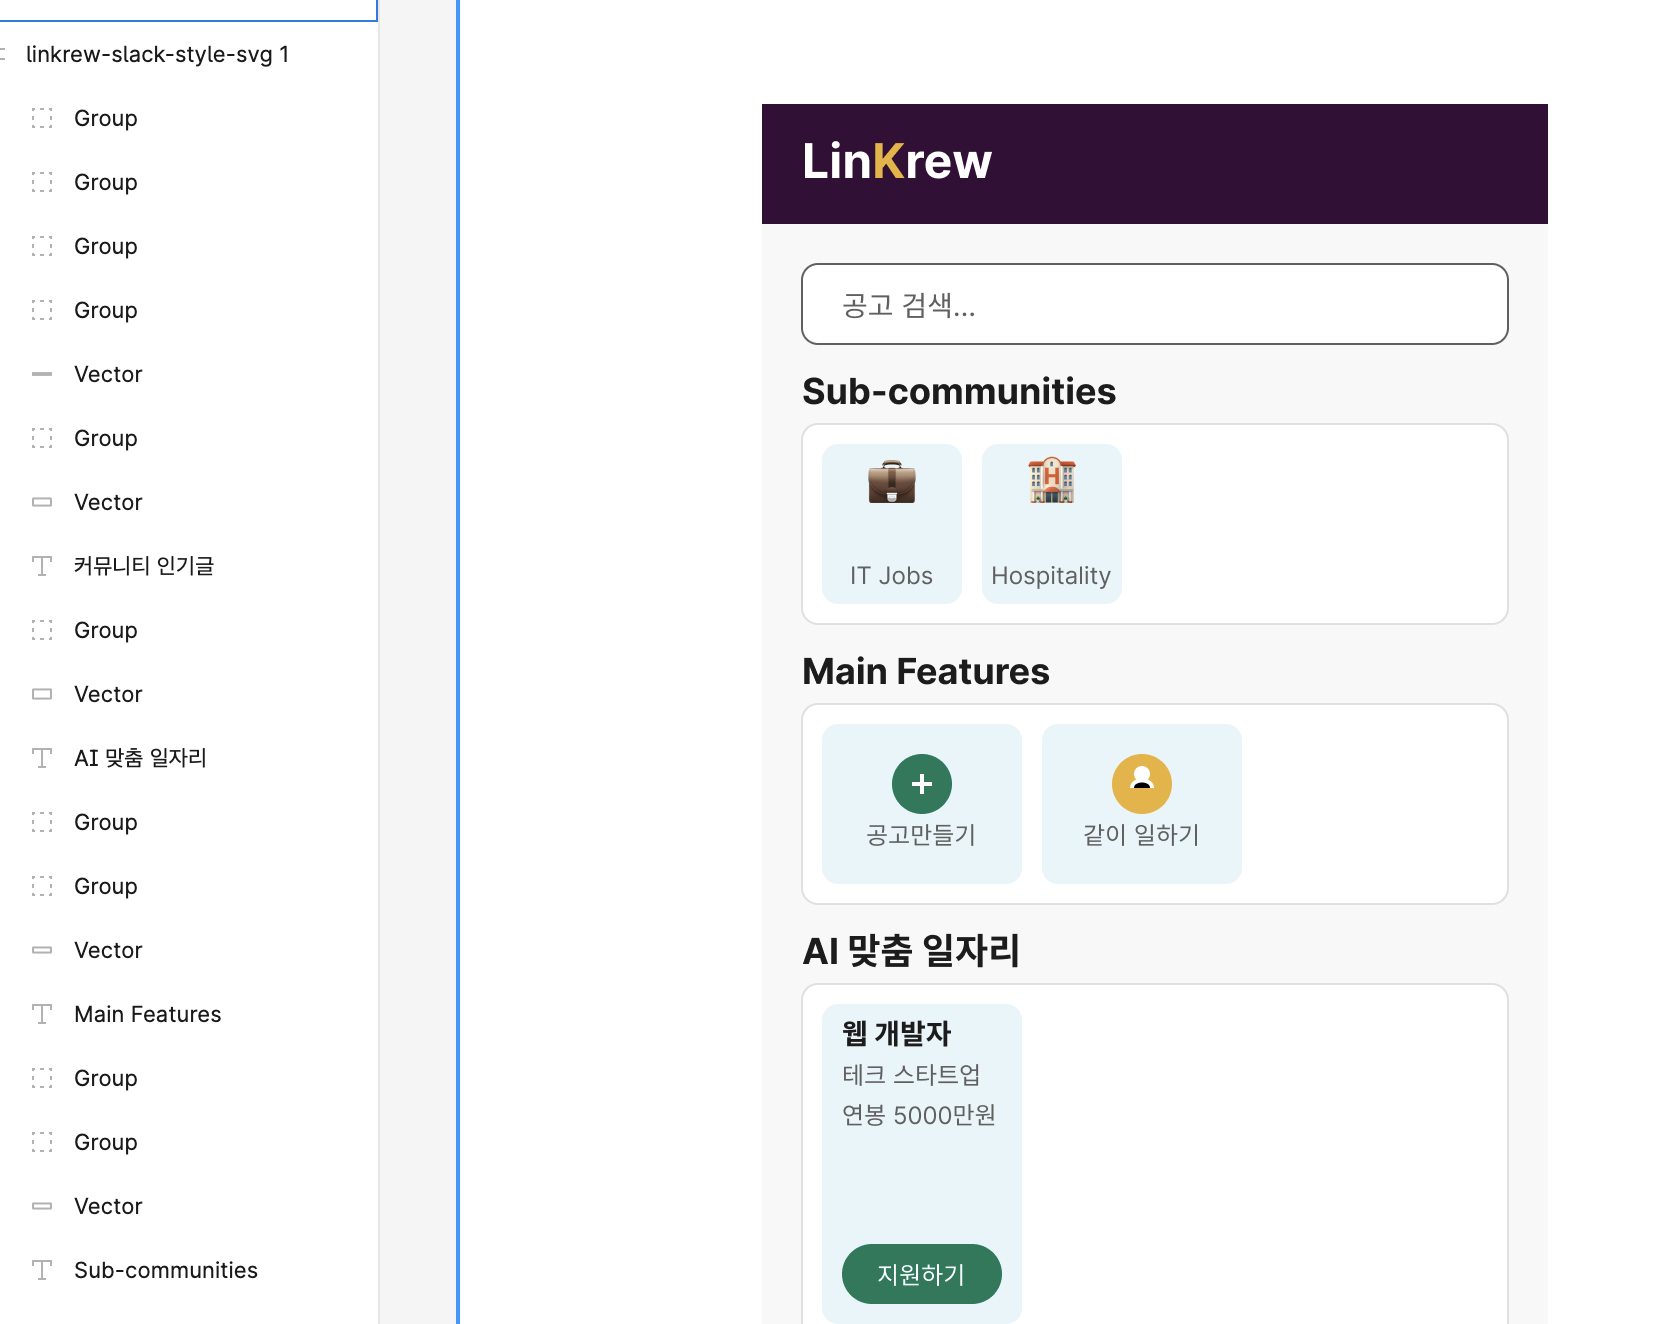Click the text icon beside 커뮤니티 인기글 layer
Image resolution: width=1664 pixels, height=1324 pixels.
click(42, 566)
